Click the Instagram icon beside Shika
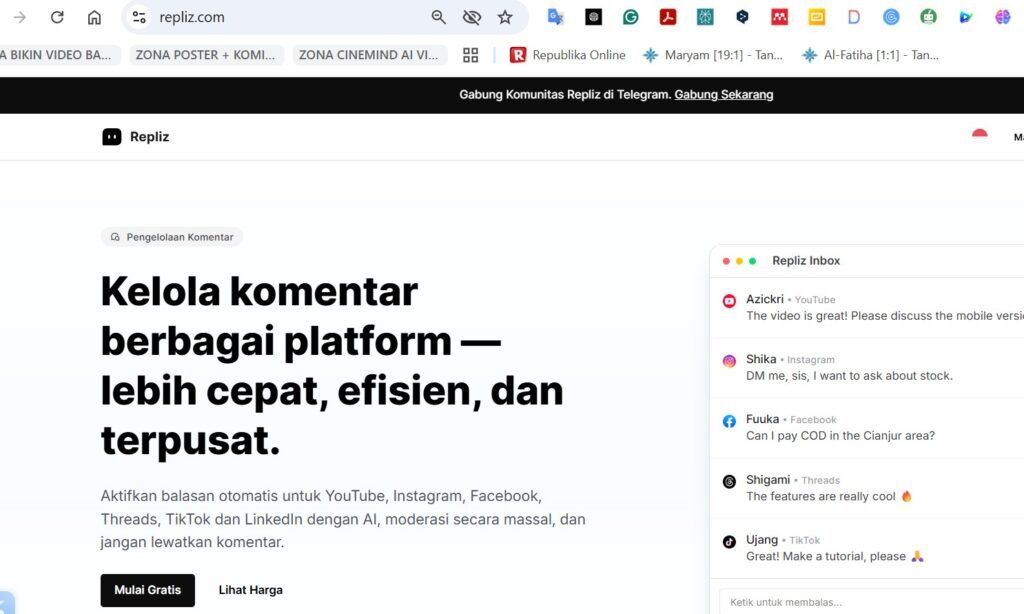Image resolution: width=1024 pixels, height=614 pixels. pyautogui.click(x=729, y=361)
